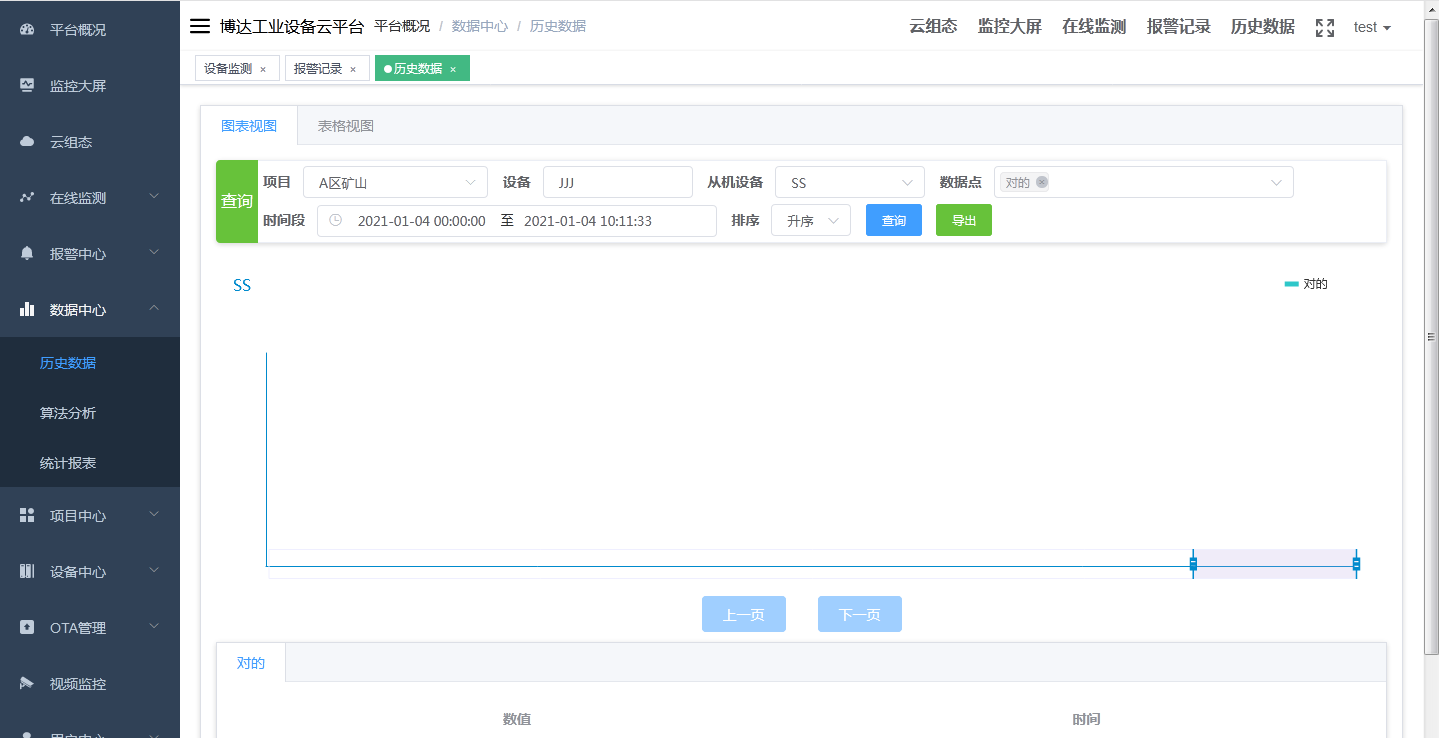Select the 平台概况 sidebar icon
The image size is (1439, 738).
pos(25,29)
